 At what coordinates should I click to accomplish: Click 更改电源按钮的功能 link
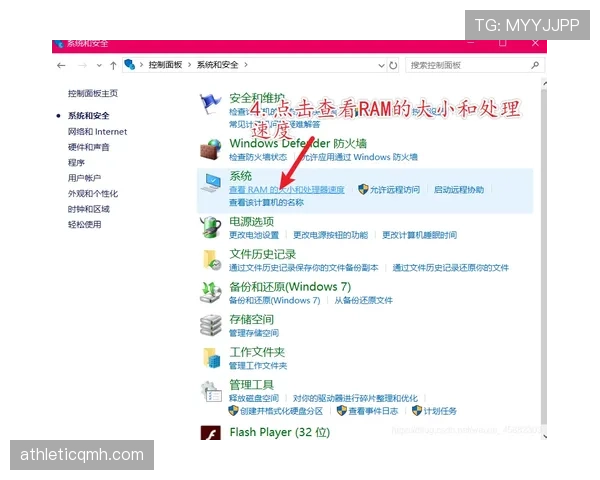click(x=330, y=235)
